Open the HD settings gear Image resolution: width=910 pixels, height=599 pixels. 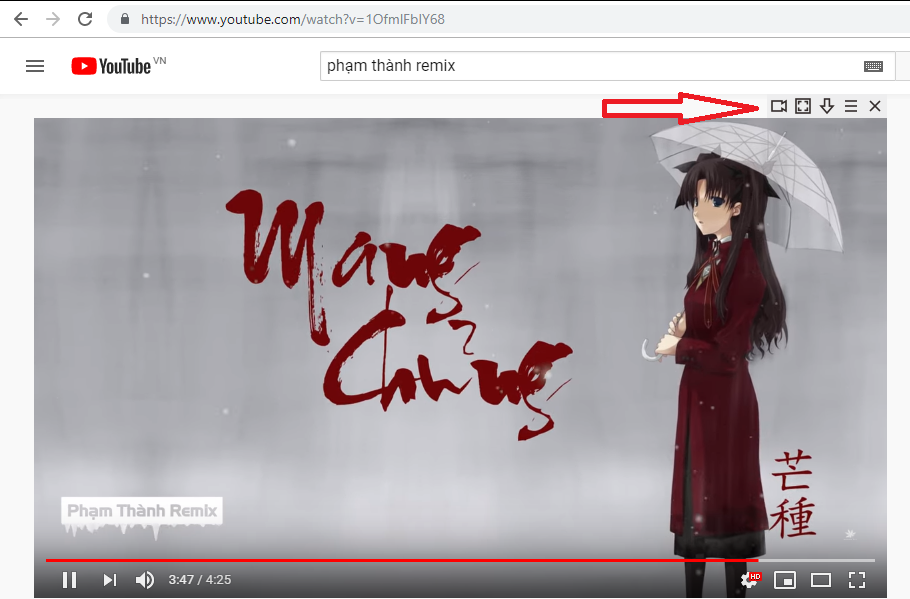(x=750, y=580)
